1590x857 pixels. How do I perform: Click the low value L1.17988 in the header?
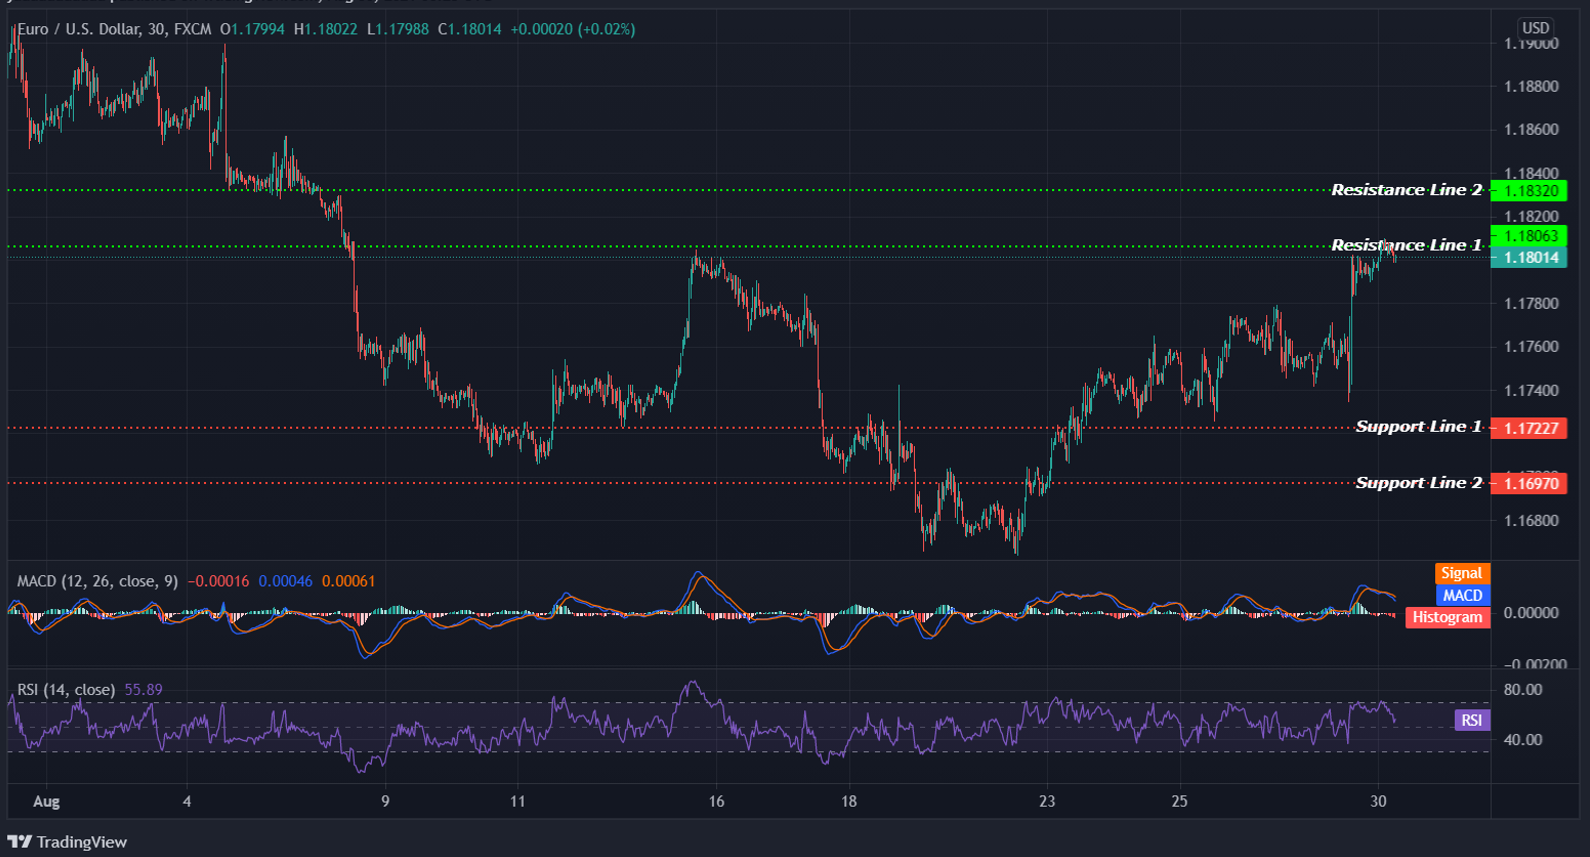[x=398, y=29]
